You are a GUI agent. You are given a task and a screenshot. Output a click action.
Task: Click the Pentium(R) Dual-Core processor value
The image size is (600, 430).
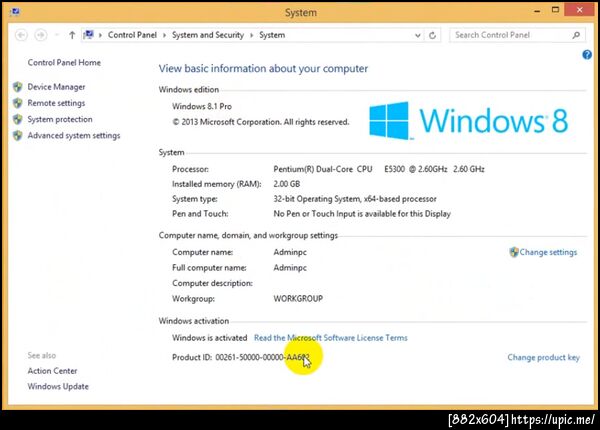coord(379,169)
